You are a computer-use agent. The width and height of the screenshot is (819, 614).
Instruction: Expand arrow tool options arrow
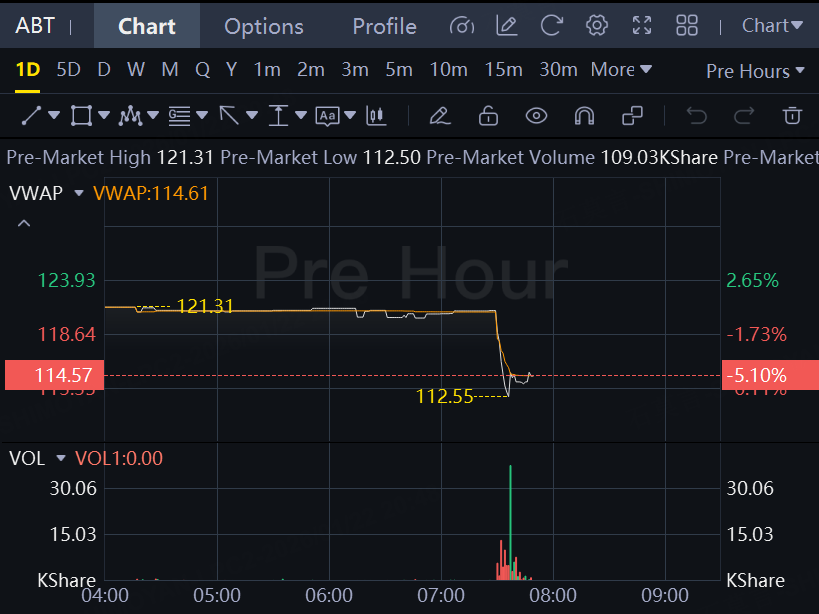252,115
